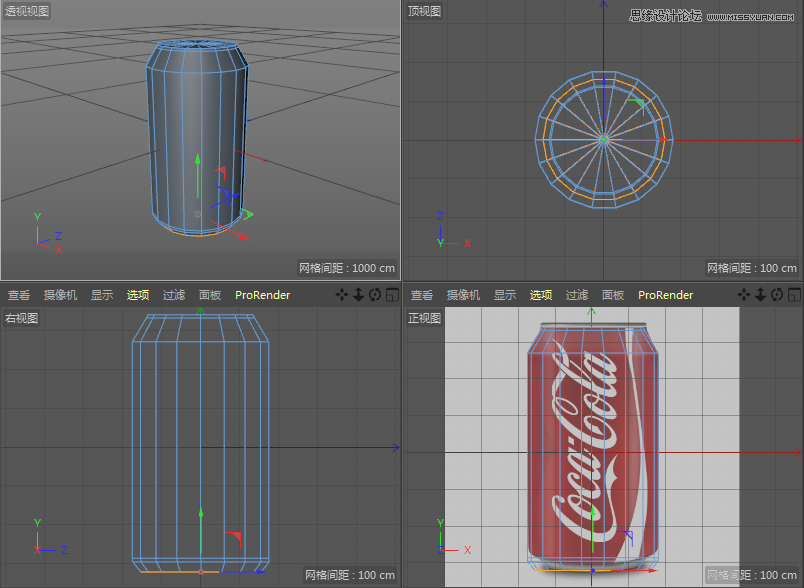Click the zoom-view arrow icon in the right view menu bar
Viewport: 804px width, 588px height.
[x=358, y=295]
